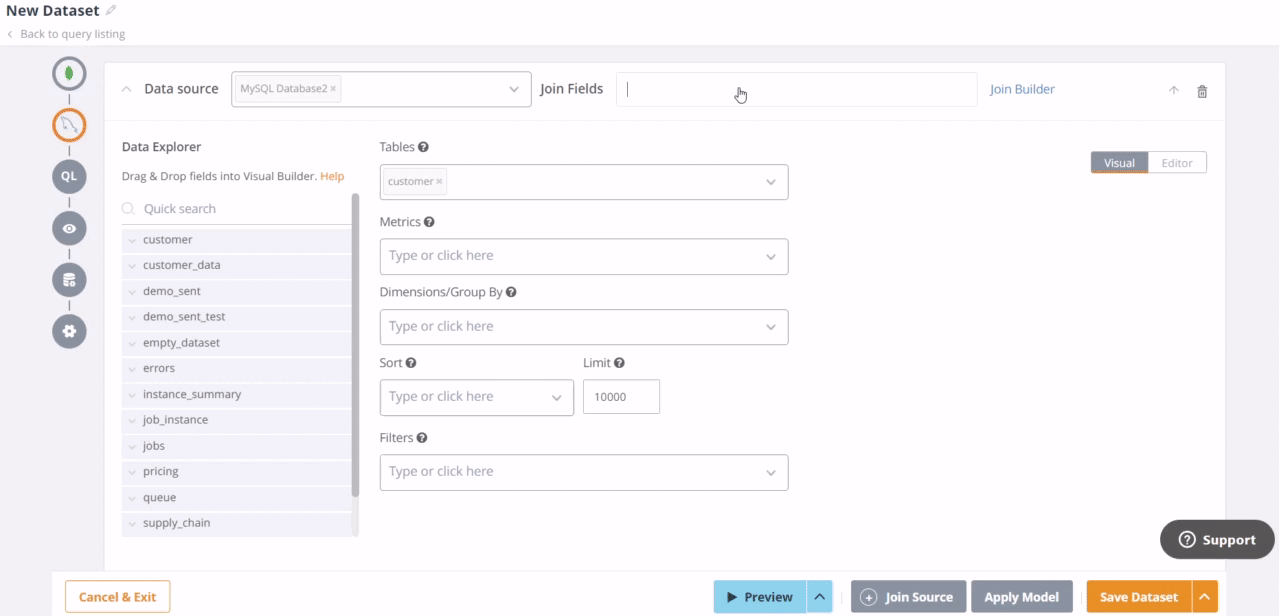Image resolution: width=1280 pixels, height=616 pixels.
Task: Click the Limit input field
Action: 621,397
